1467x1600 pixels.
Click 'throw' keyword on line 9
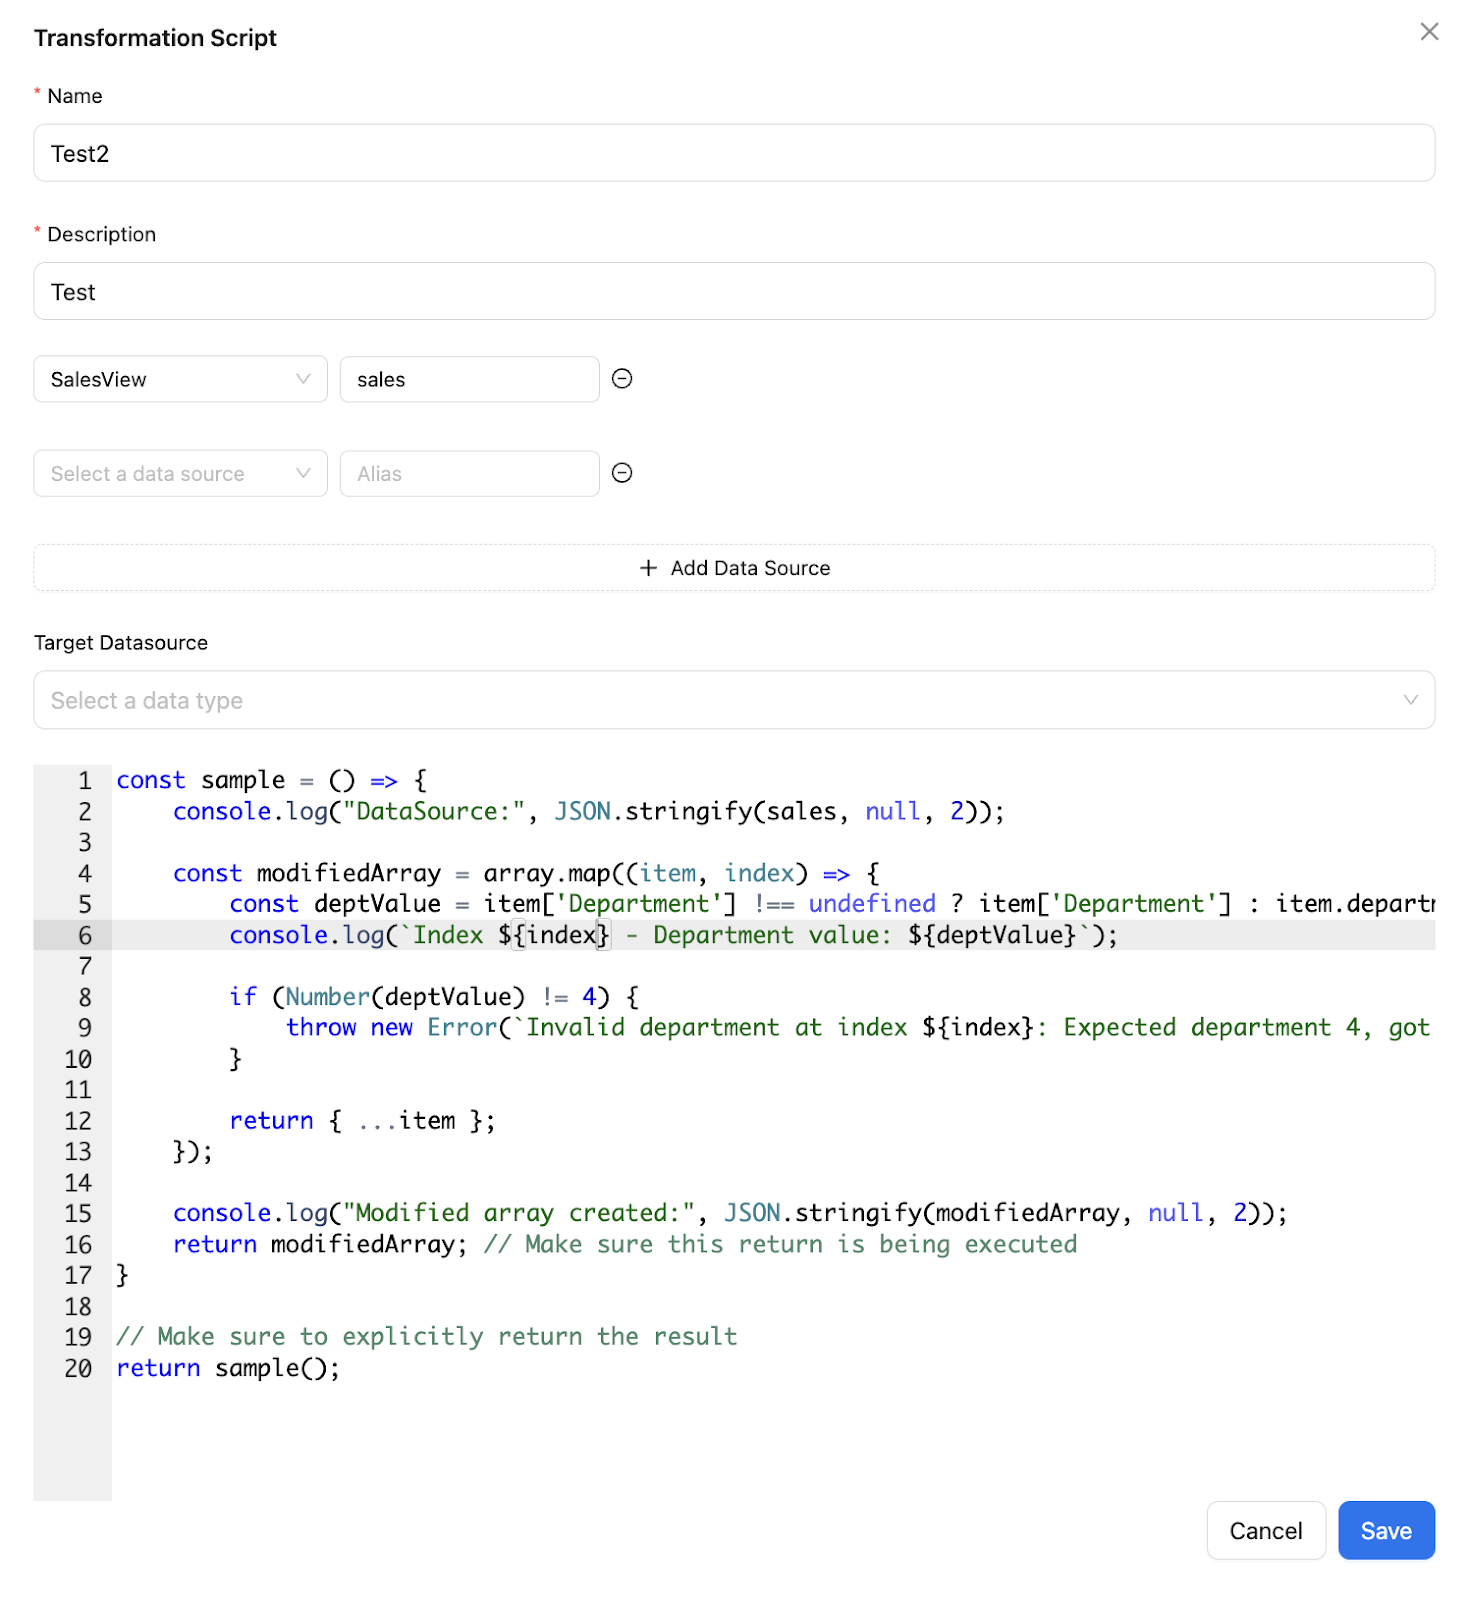click(321, 1027)
